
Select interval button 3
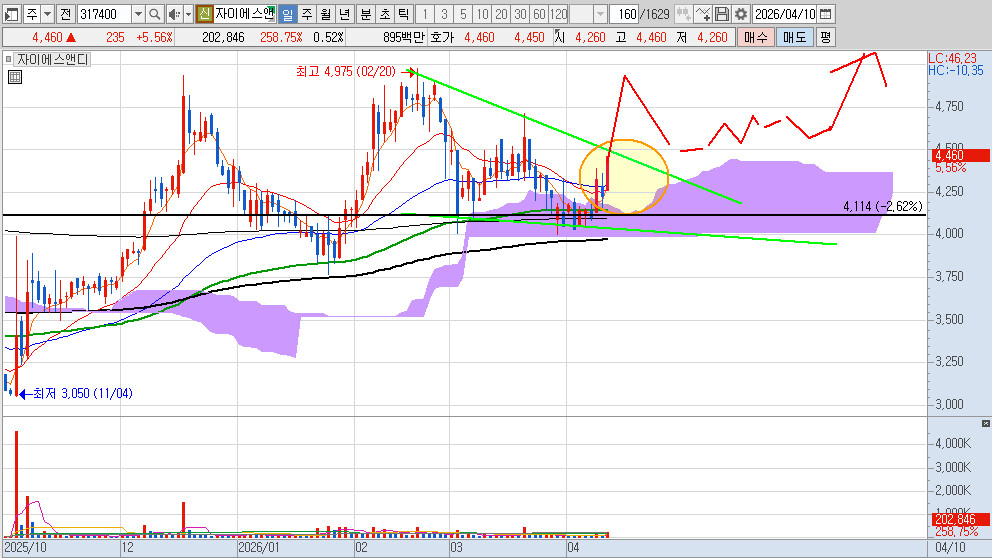444,13
